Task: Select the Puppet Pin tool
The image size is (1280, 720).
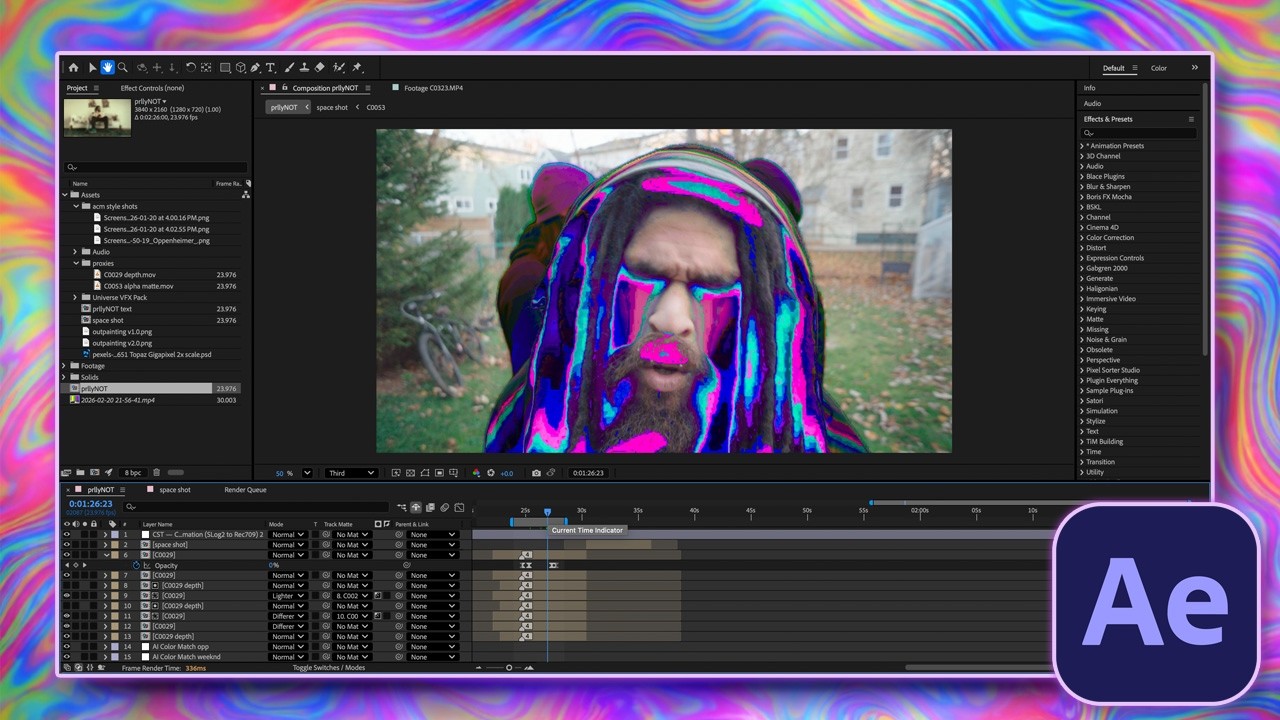Action: click(x=357, y=67)
